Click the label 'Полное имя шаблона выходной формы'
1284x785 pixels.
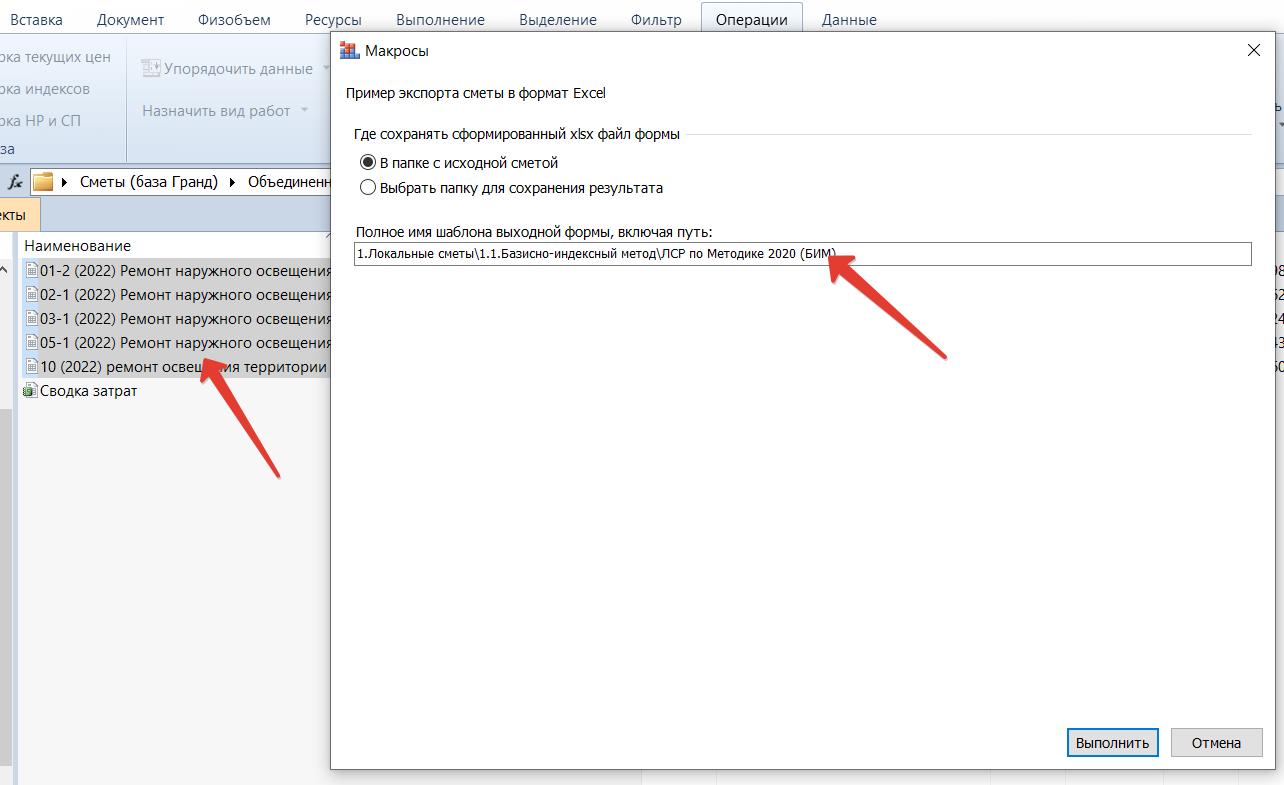534,232
